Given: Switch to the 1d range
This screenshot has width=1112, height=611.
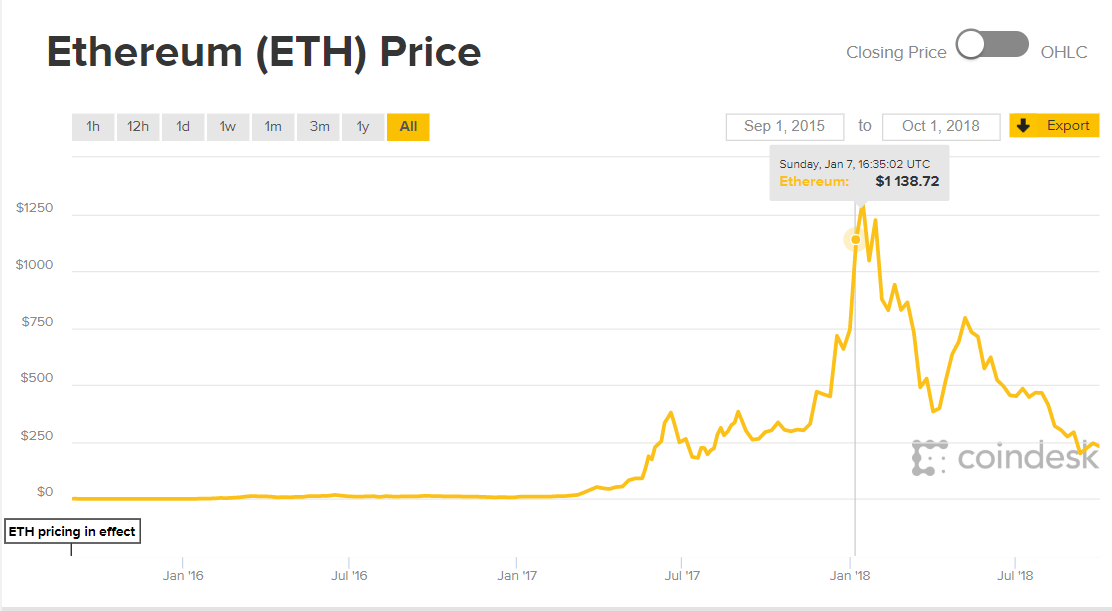Looking at the screenshot, I should (183, 126).
